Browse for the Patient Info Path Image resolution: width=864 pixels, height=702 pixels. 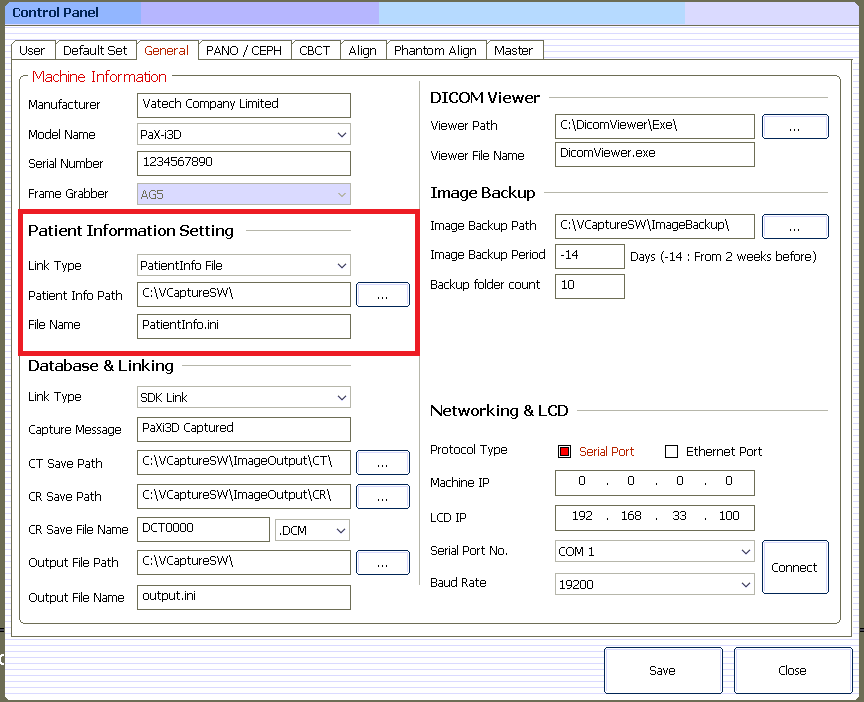pyautogui.click(x=383, y=294)
